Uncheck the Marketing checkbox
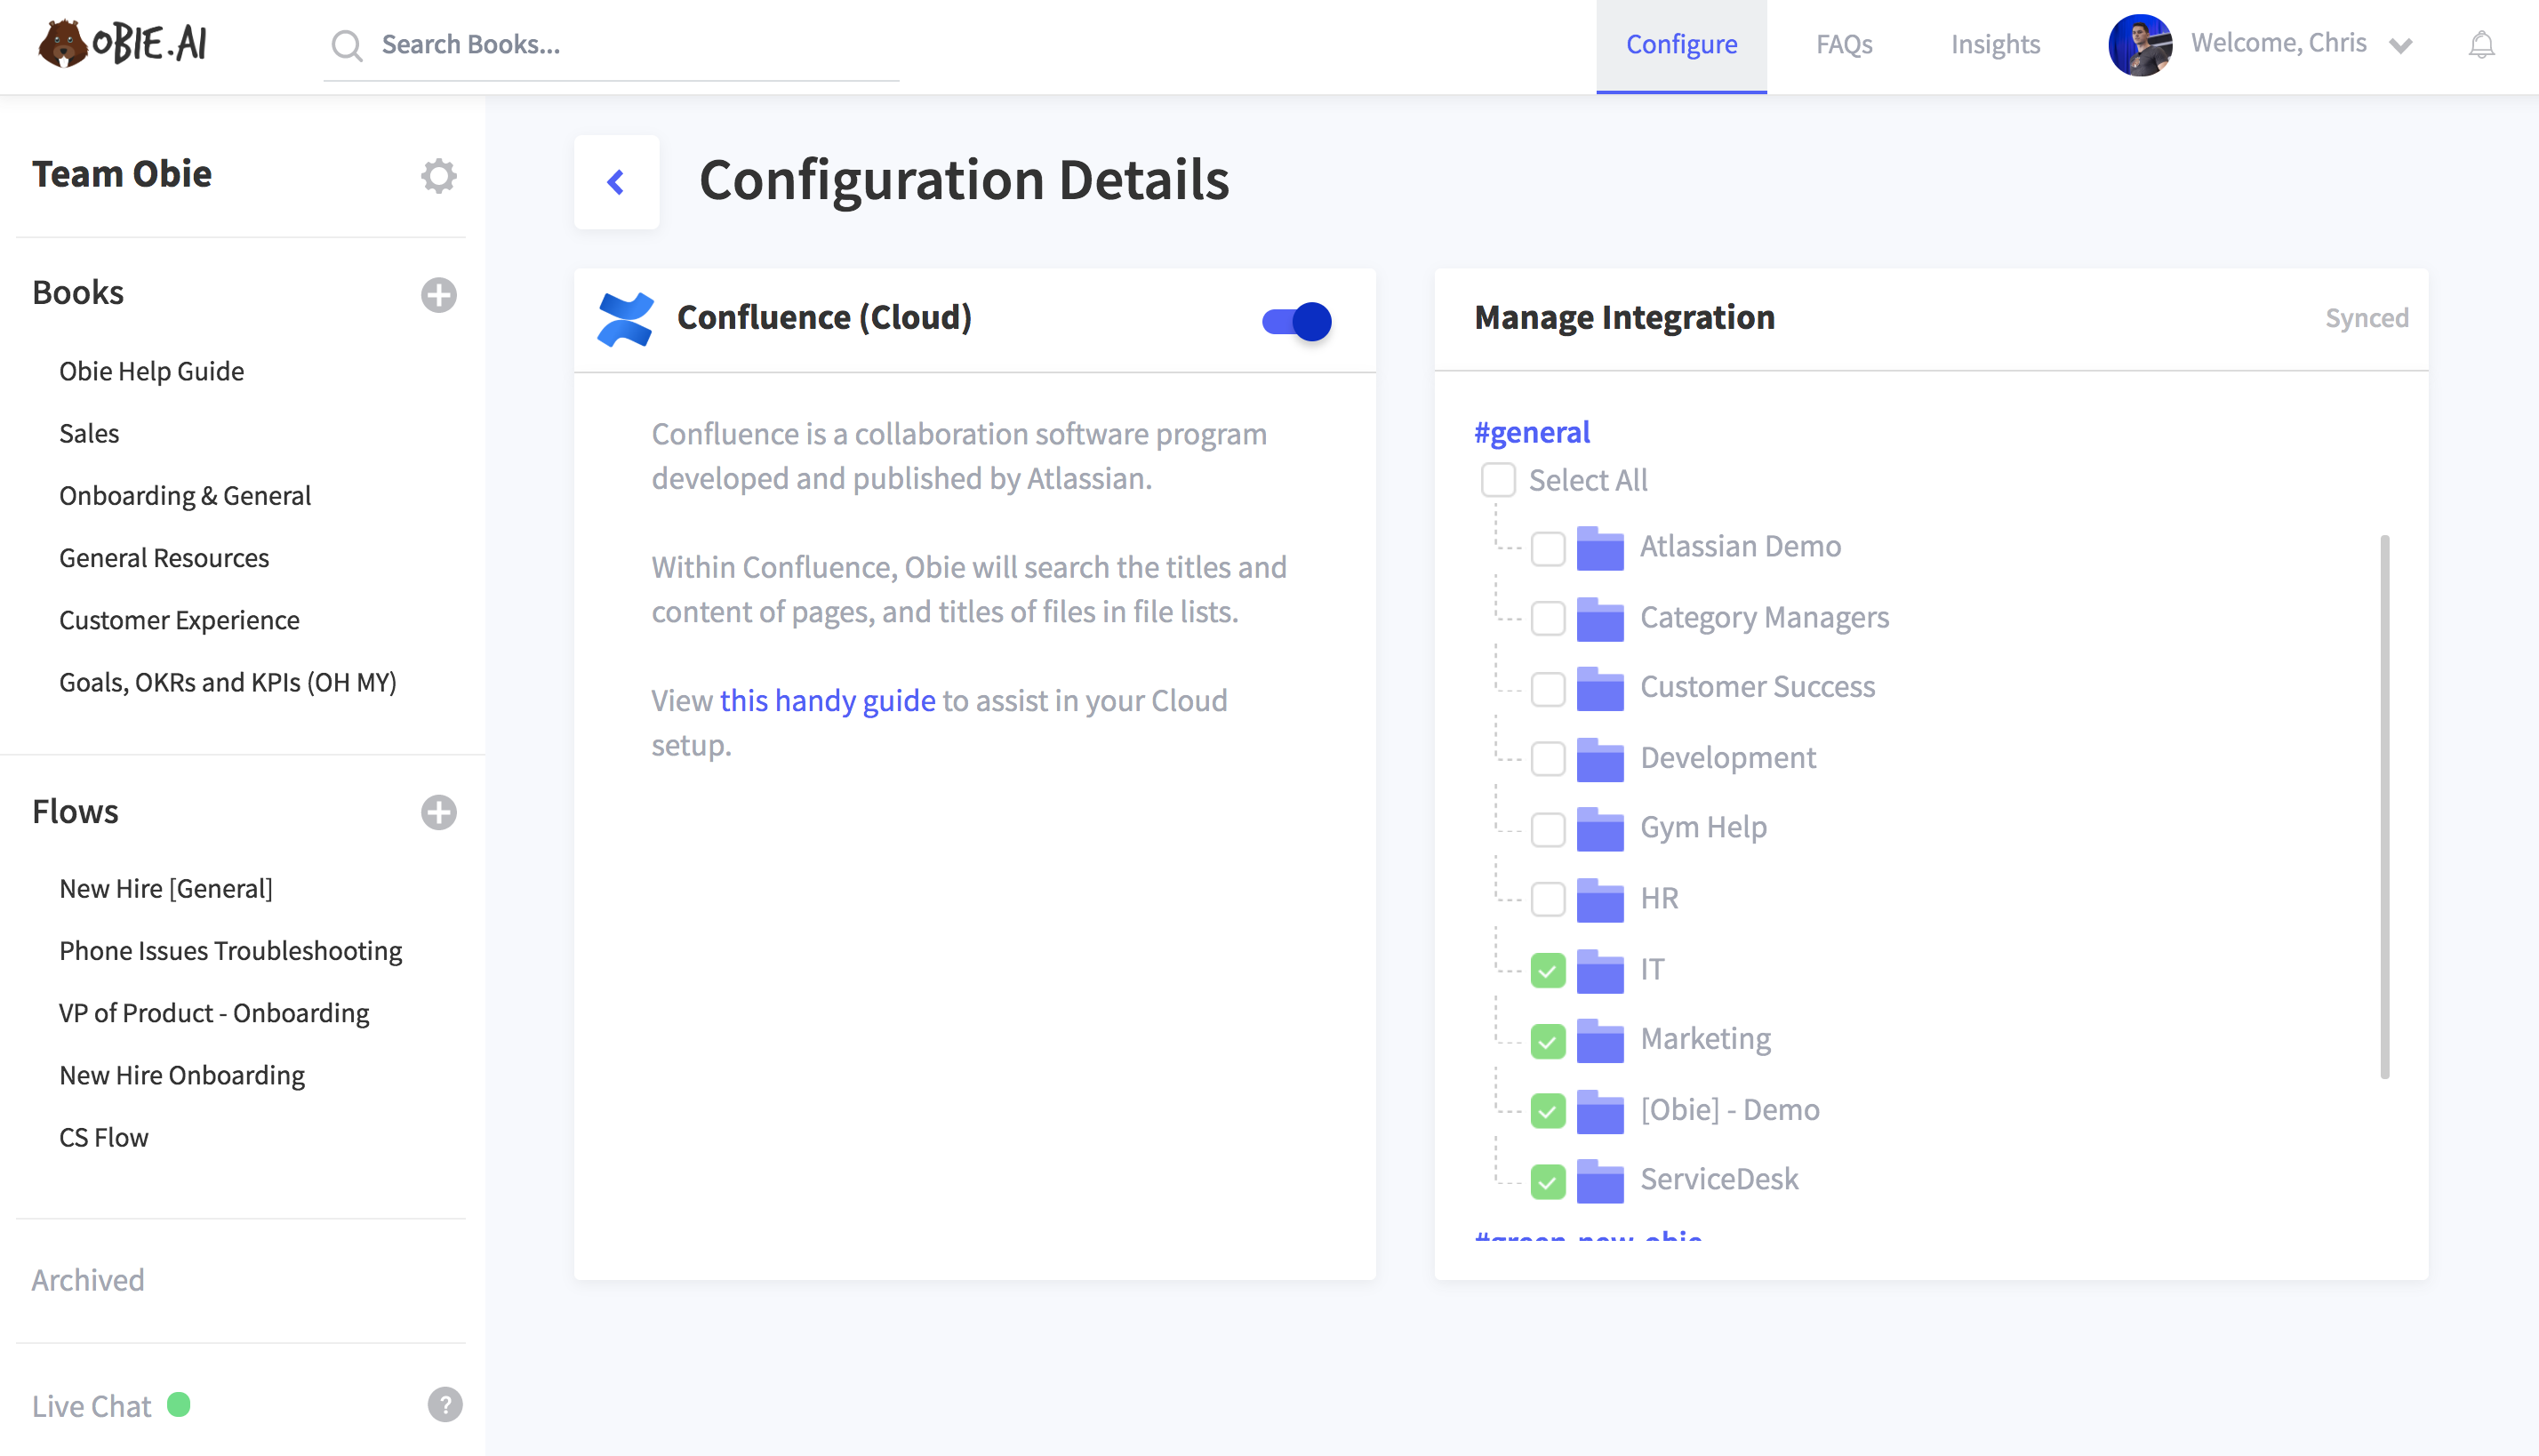2539x1456 pixels. pyautogui.click(x=1548, y=1041)
